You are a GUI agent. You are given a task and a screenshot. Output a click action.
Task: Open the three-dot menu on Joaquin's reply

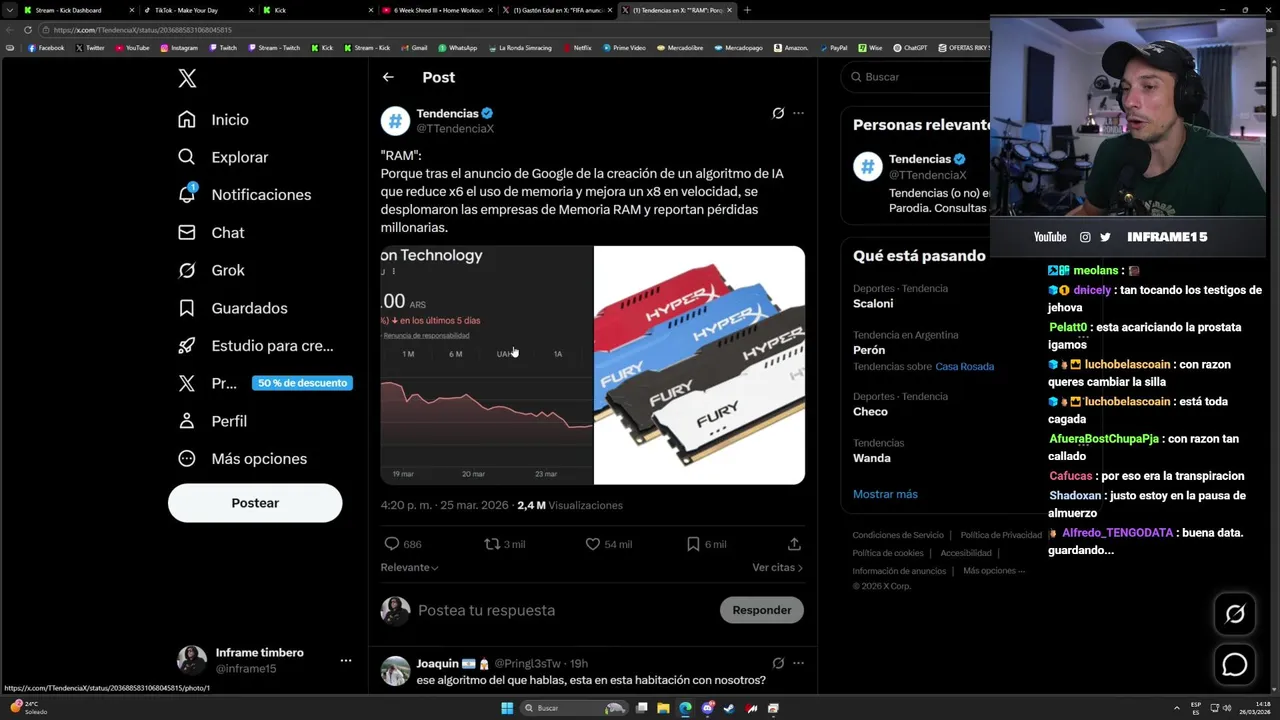pos(798,663)
